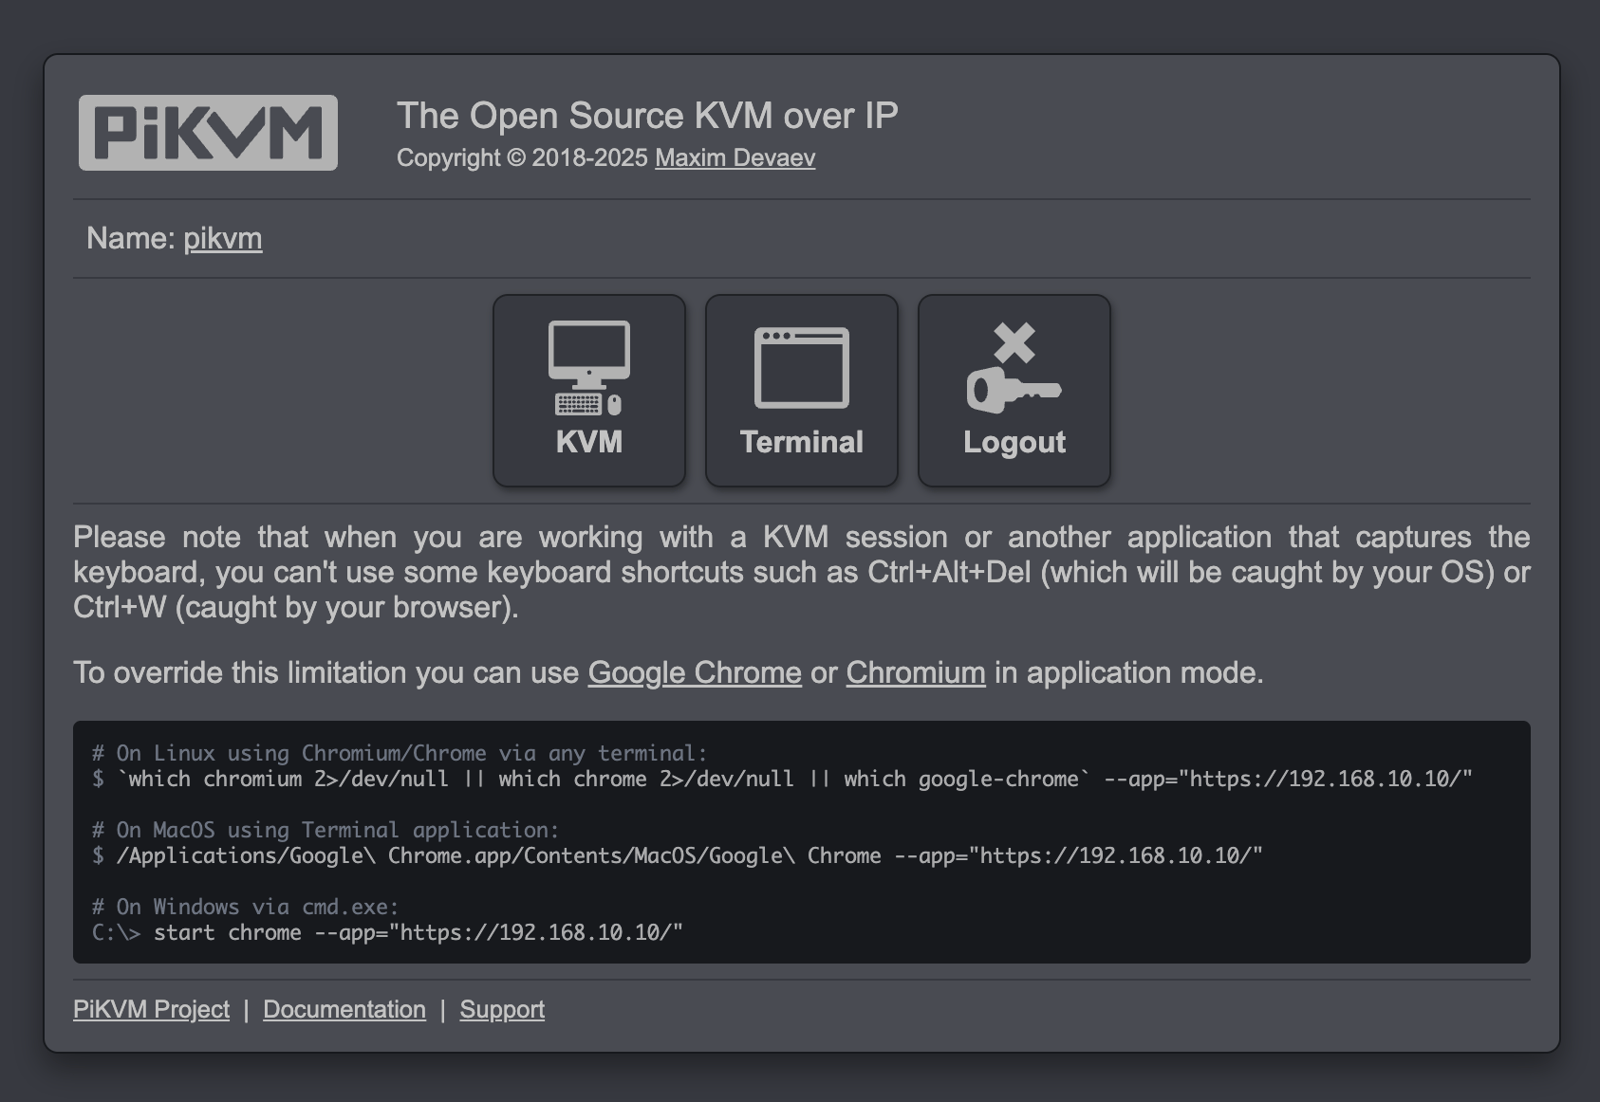Click the Logout key icon tile
Viewport: 1600px width, 1102px height.
click(1014, 390)
